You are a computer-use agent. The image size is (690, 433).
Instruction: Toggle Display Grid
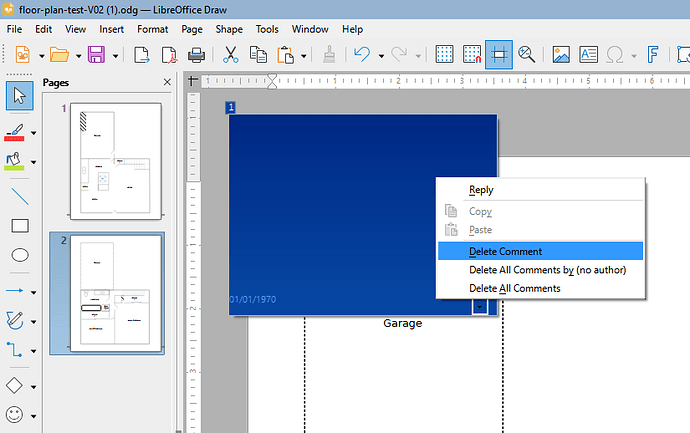(x=444, y=55)
